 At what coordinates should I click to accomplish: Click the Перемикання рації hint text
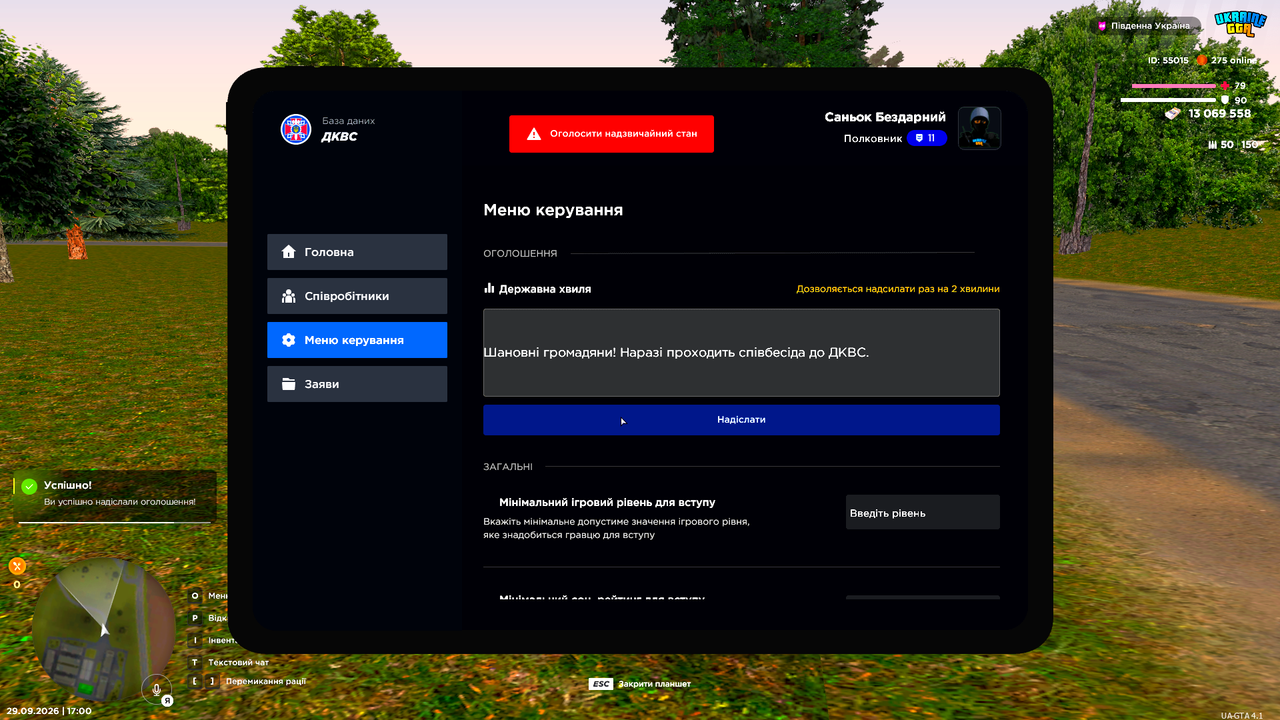tap(266, 682)
